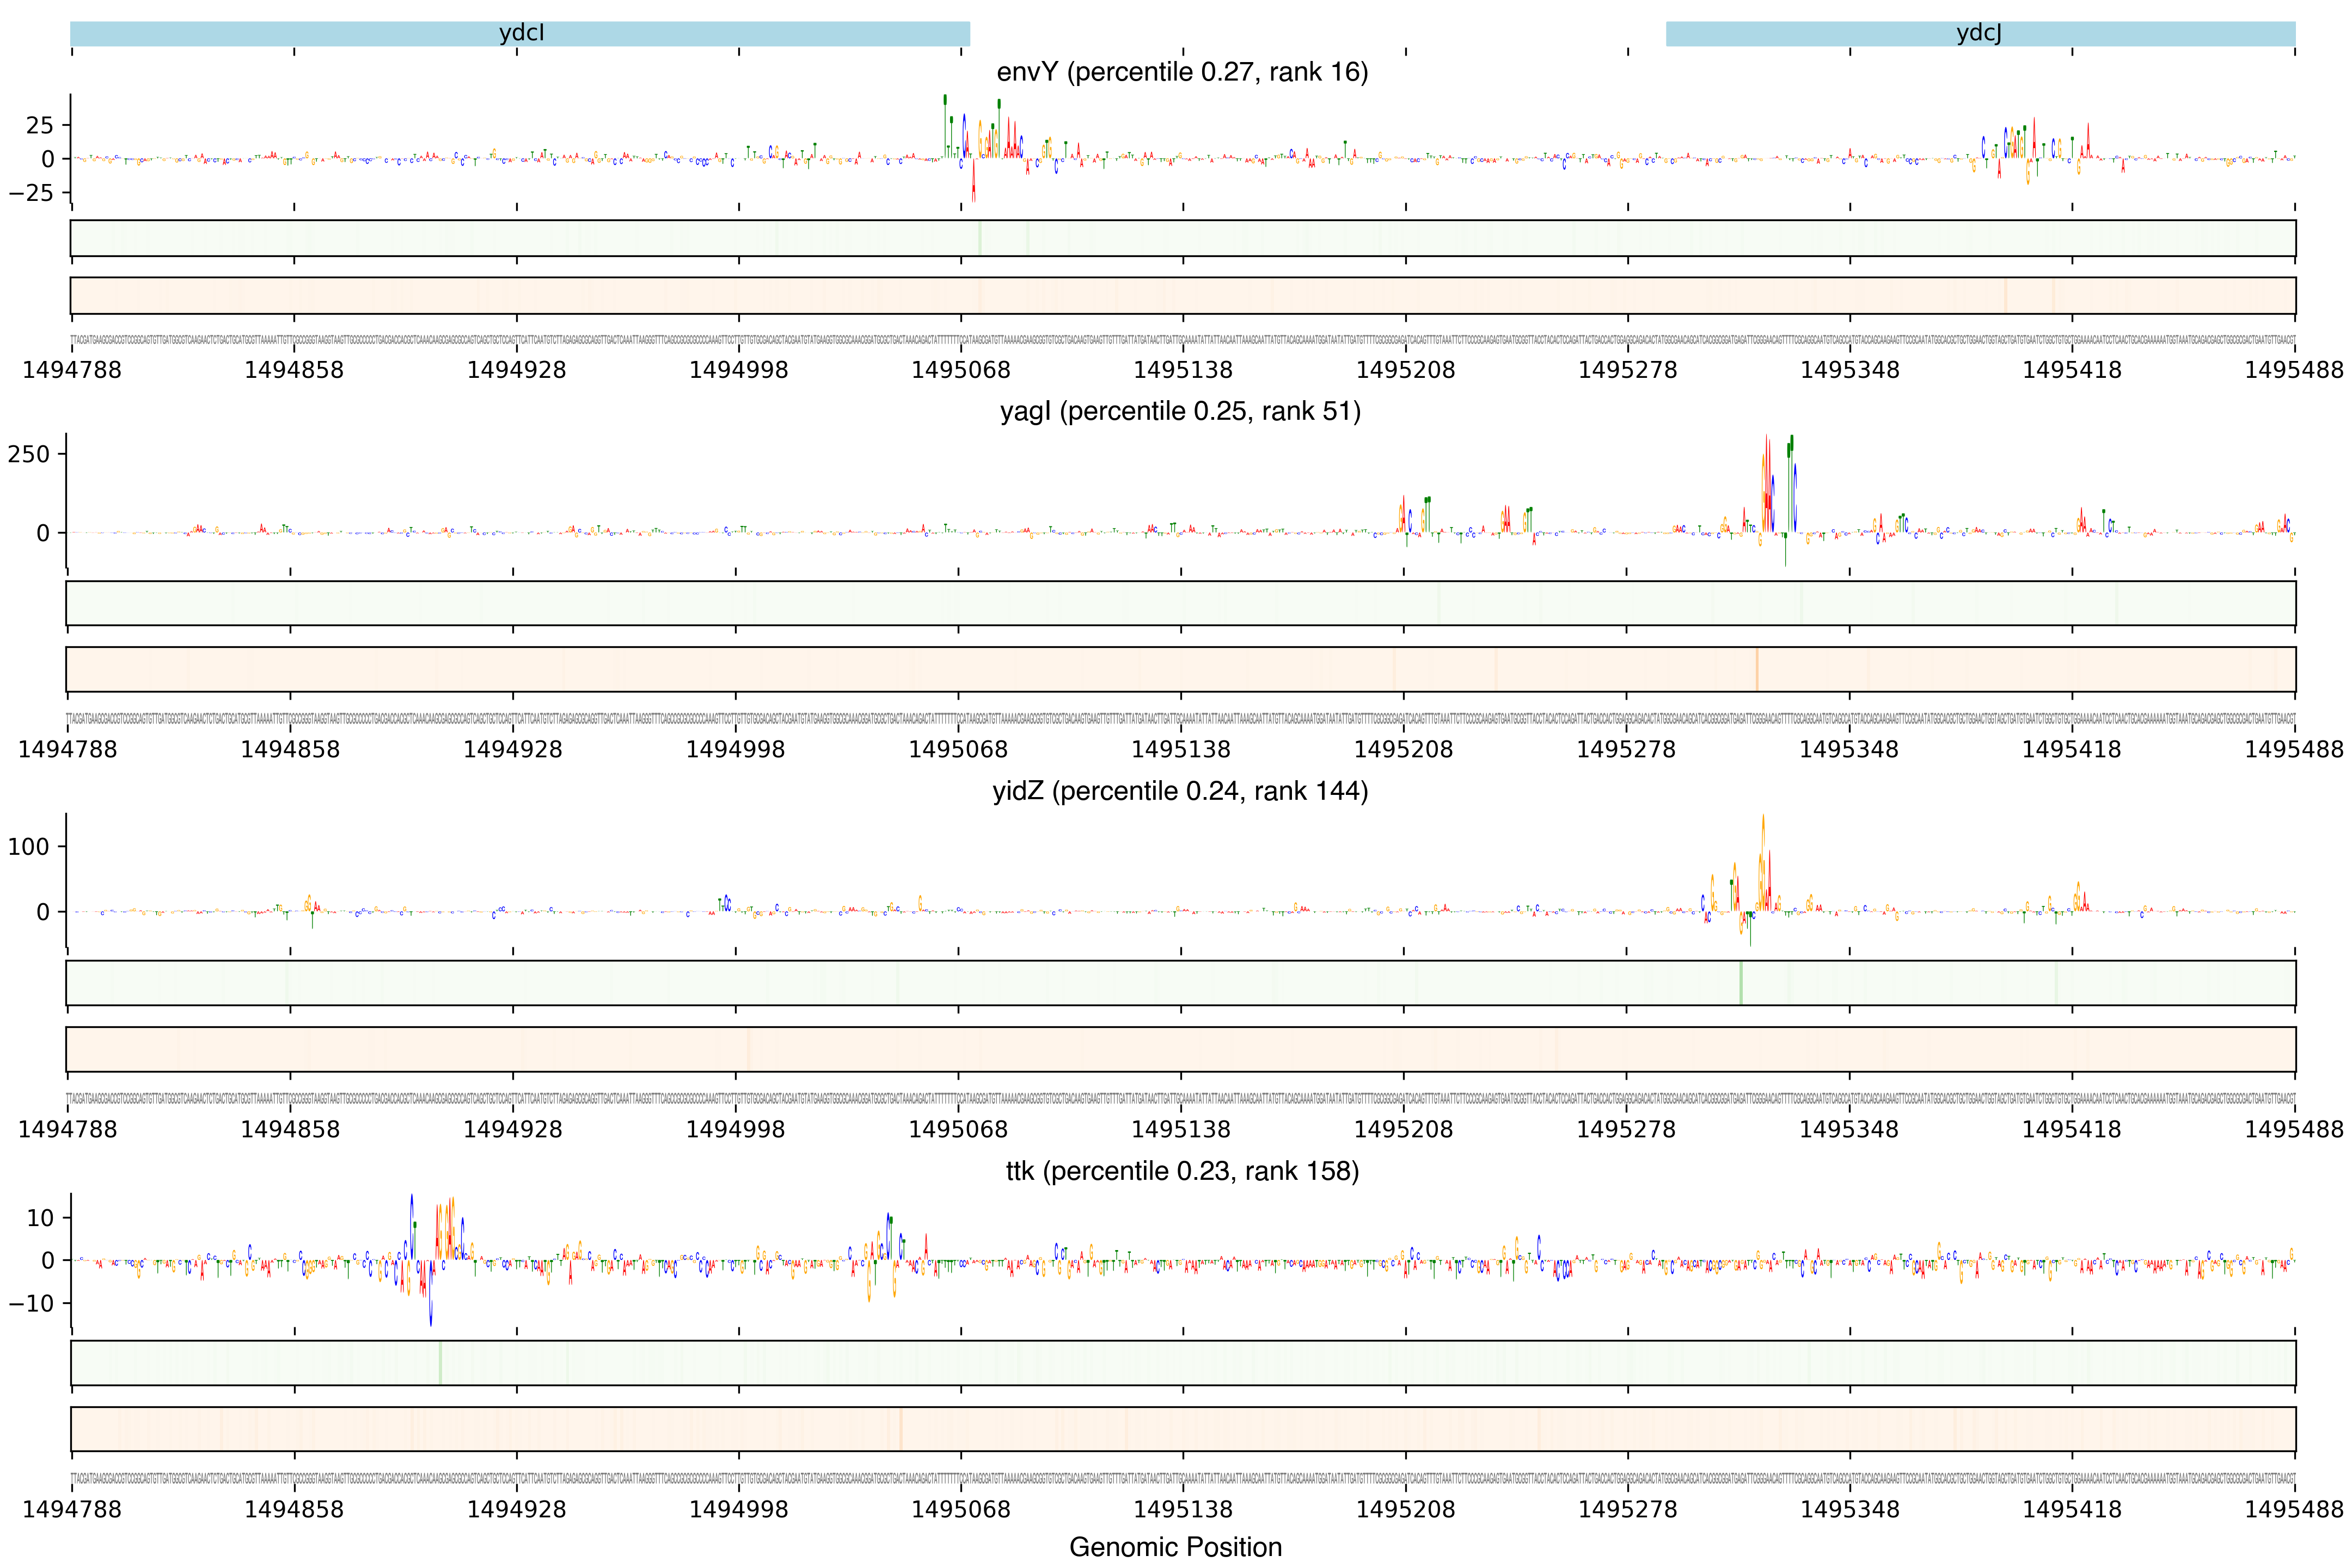Click the 250 y-axis label of yagI plot

click(28, 454)
